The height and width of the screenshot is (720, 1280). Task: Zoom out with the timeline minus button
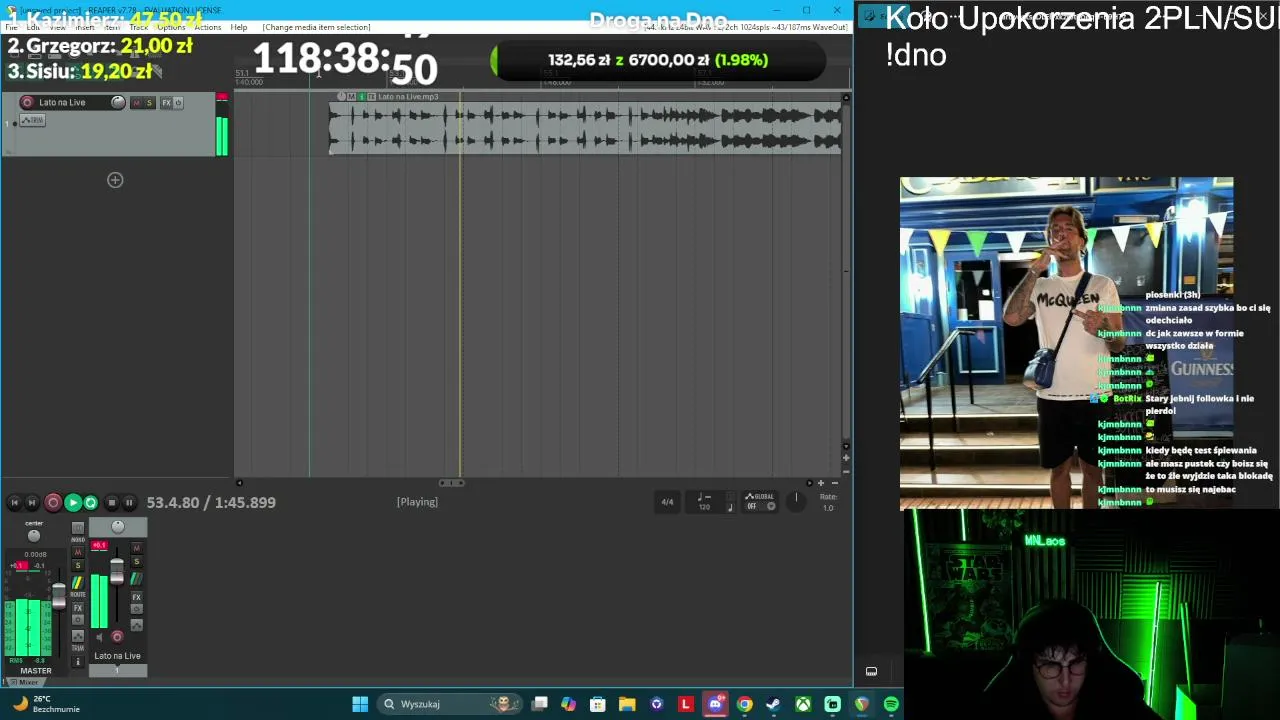pyautogui.click(x=835, y=483)
